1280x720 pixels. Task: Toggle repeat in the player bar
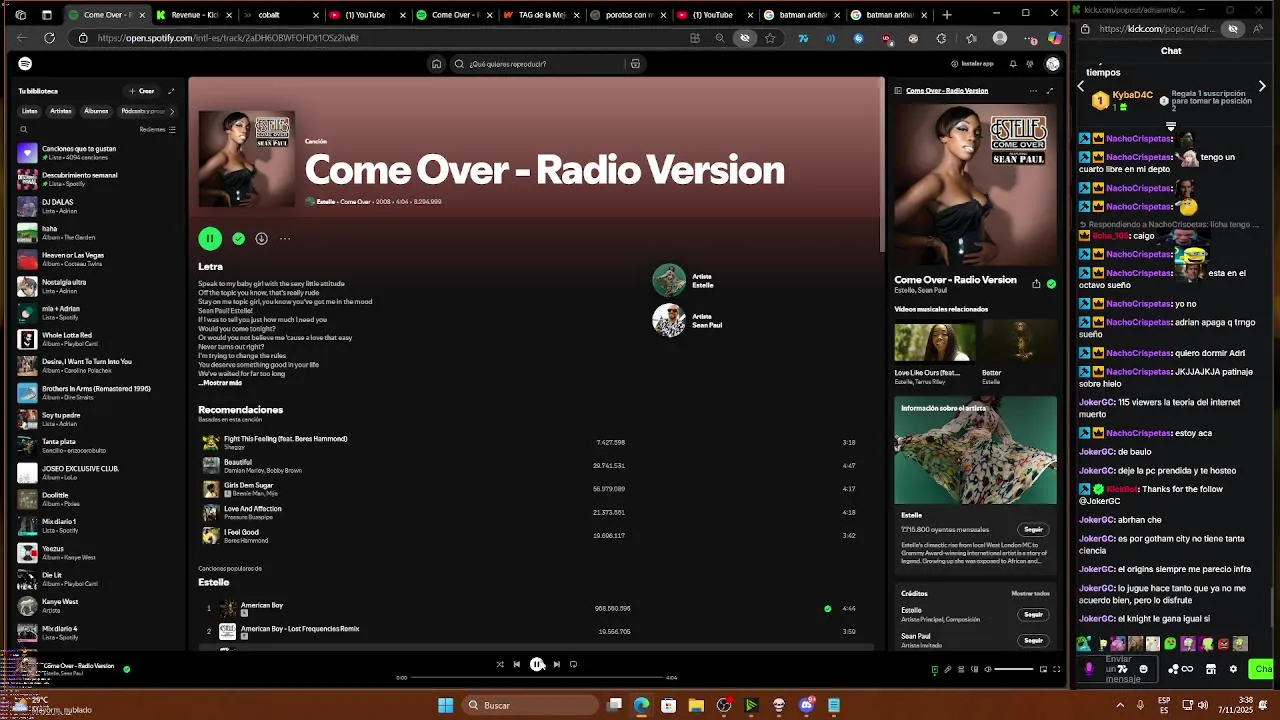[x=573, y=664]
